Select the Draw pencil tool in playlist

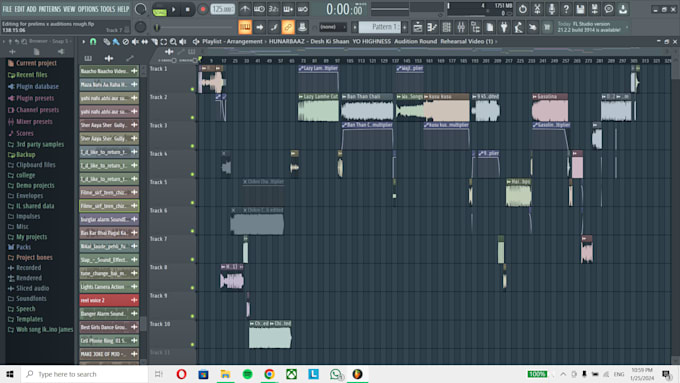coord(107,42)
